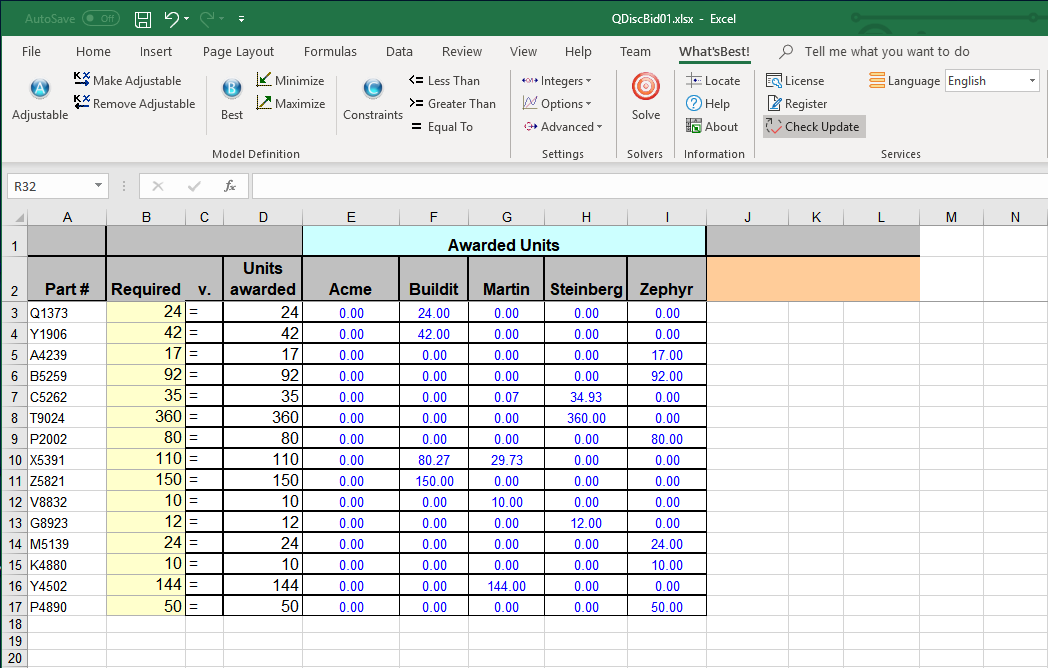Open the File tab

click(31, 51)
